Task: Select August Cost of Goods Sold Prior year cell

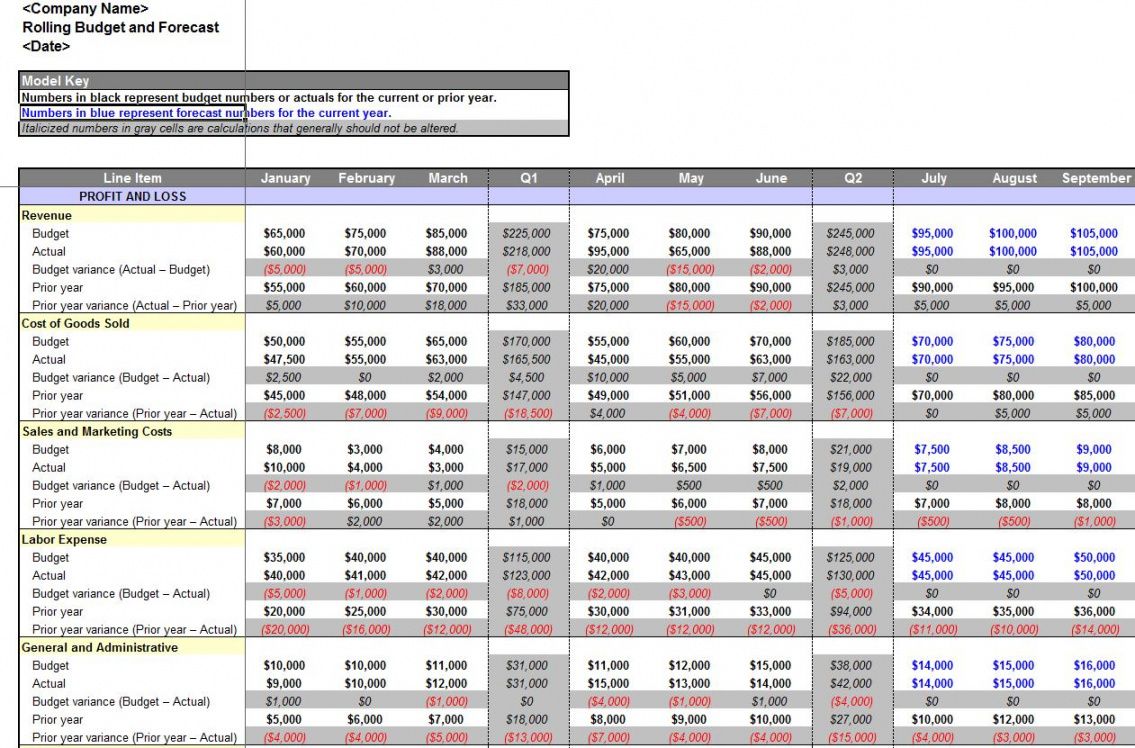Action: [1013, 395]
